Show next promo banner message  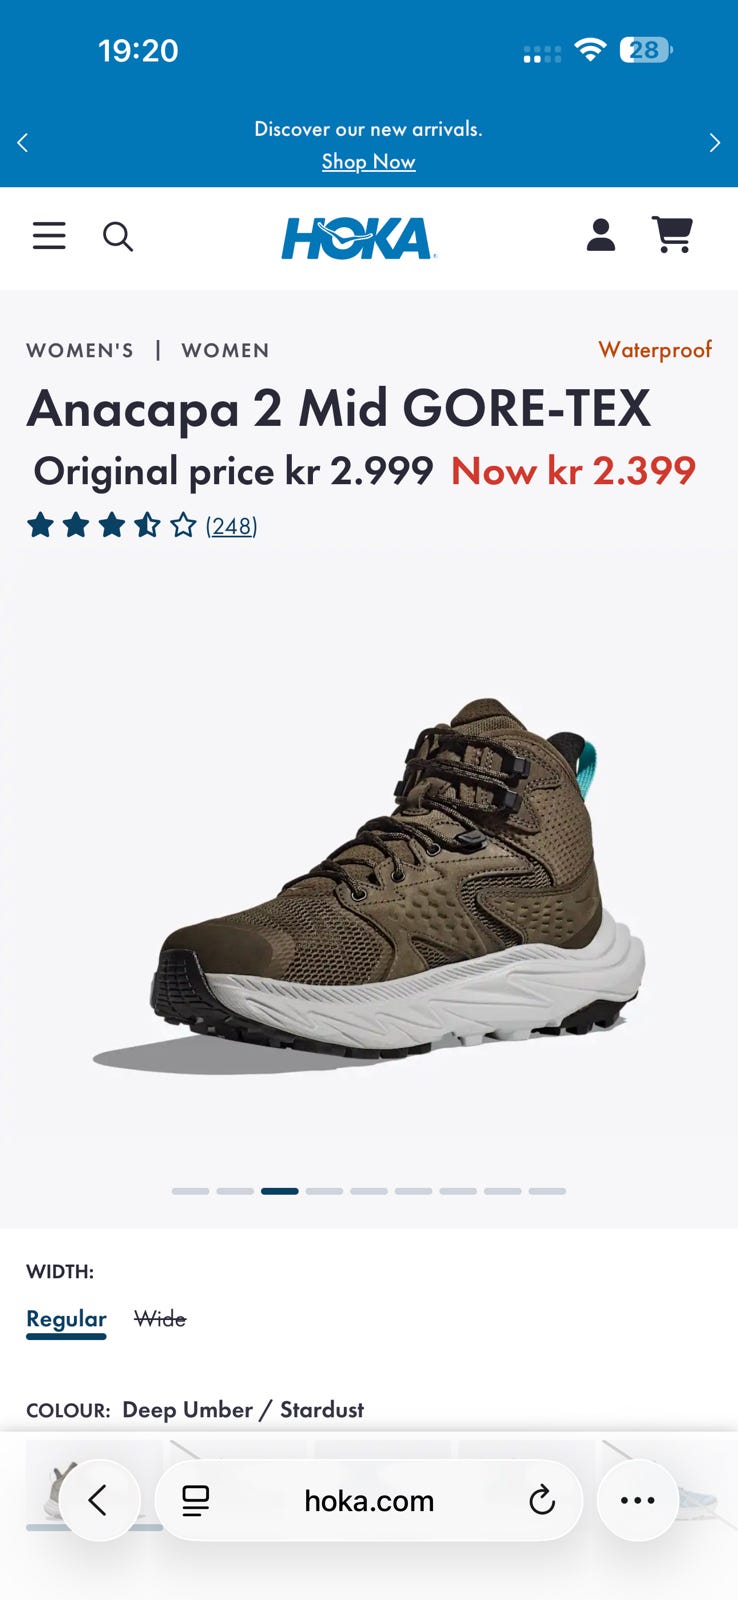(x=714, y=143)
